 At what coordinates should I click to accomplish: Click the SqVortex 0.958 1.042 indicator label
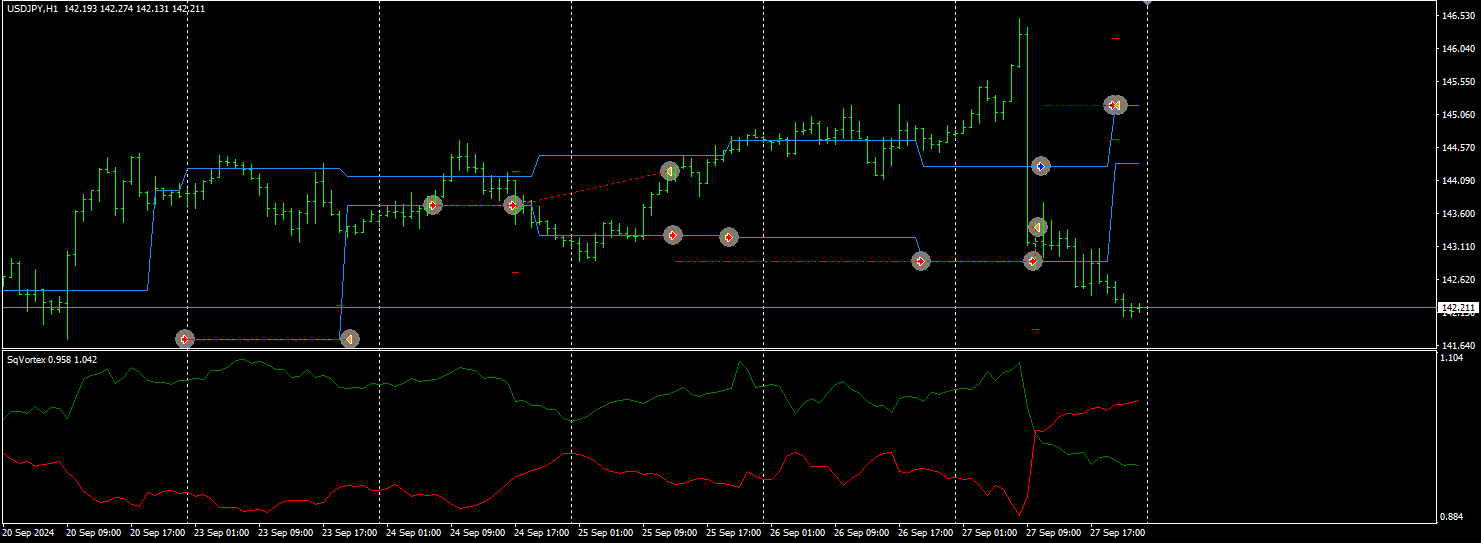click(x=52, y=359)
